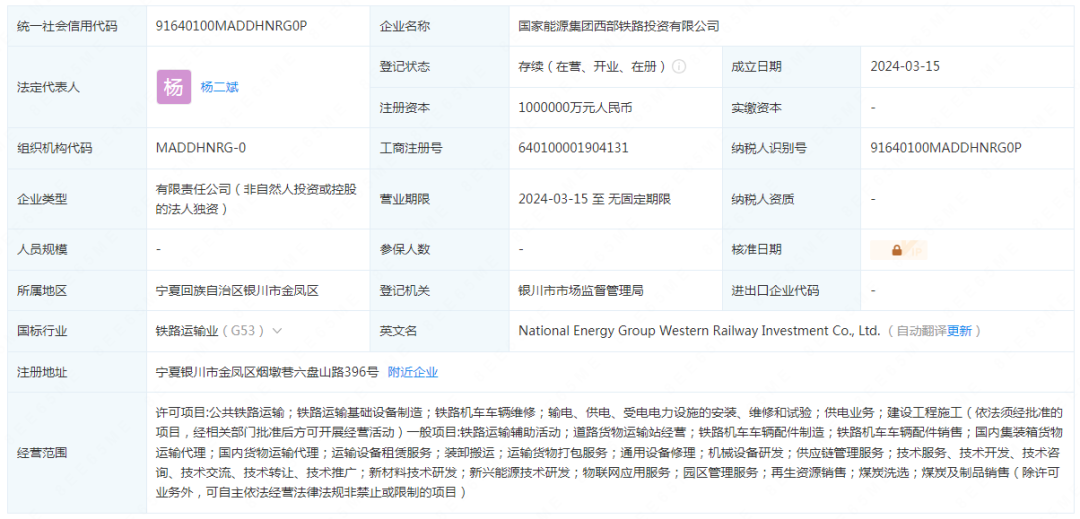This screenshot has height=519, width=1080.
Task: Click registration number 640100001904131
Action: 573,148
